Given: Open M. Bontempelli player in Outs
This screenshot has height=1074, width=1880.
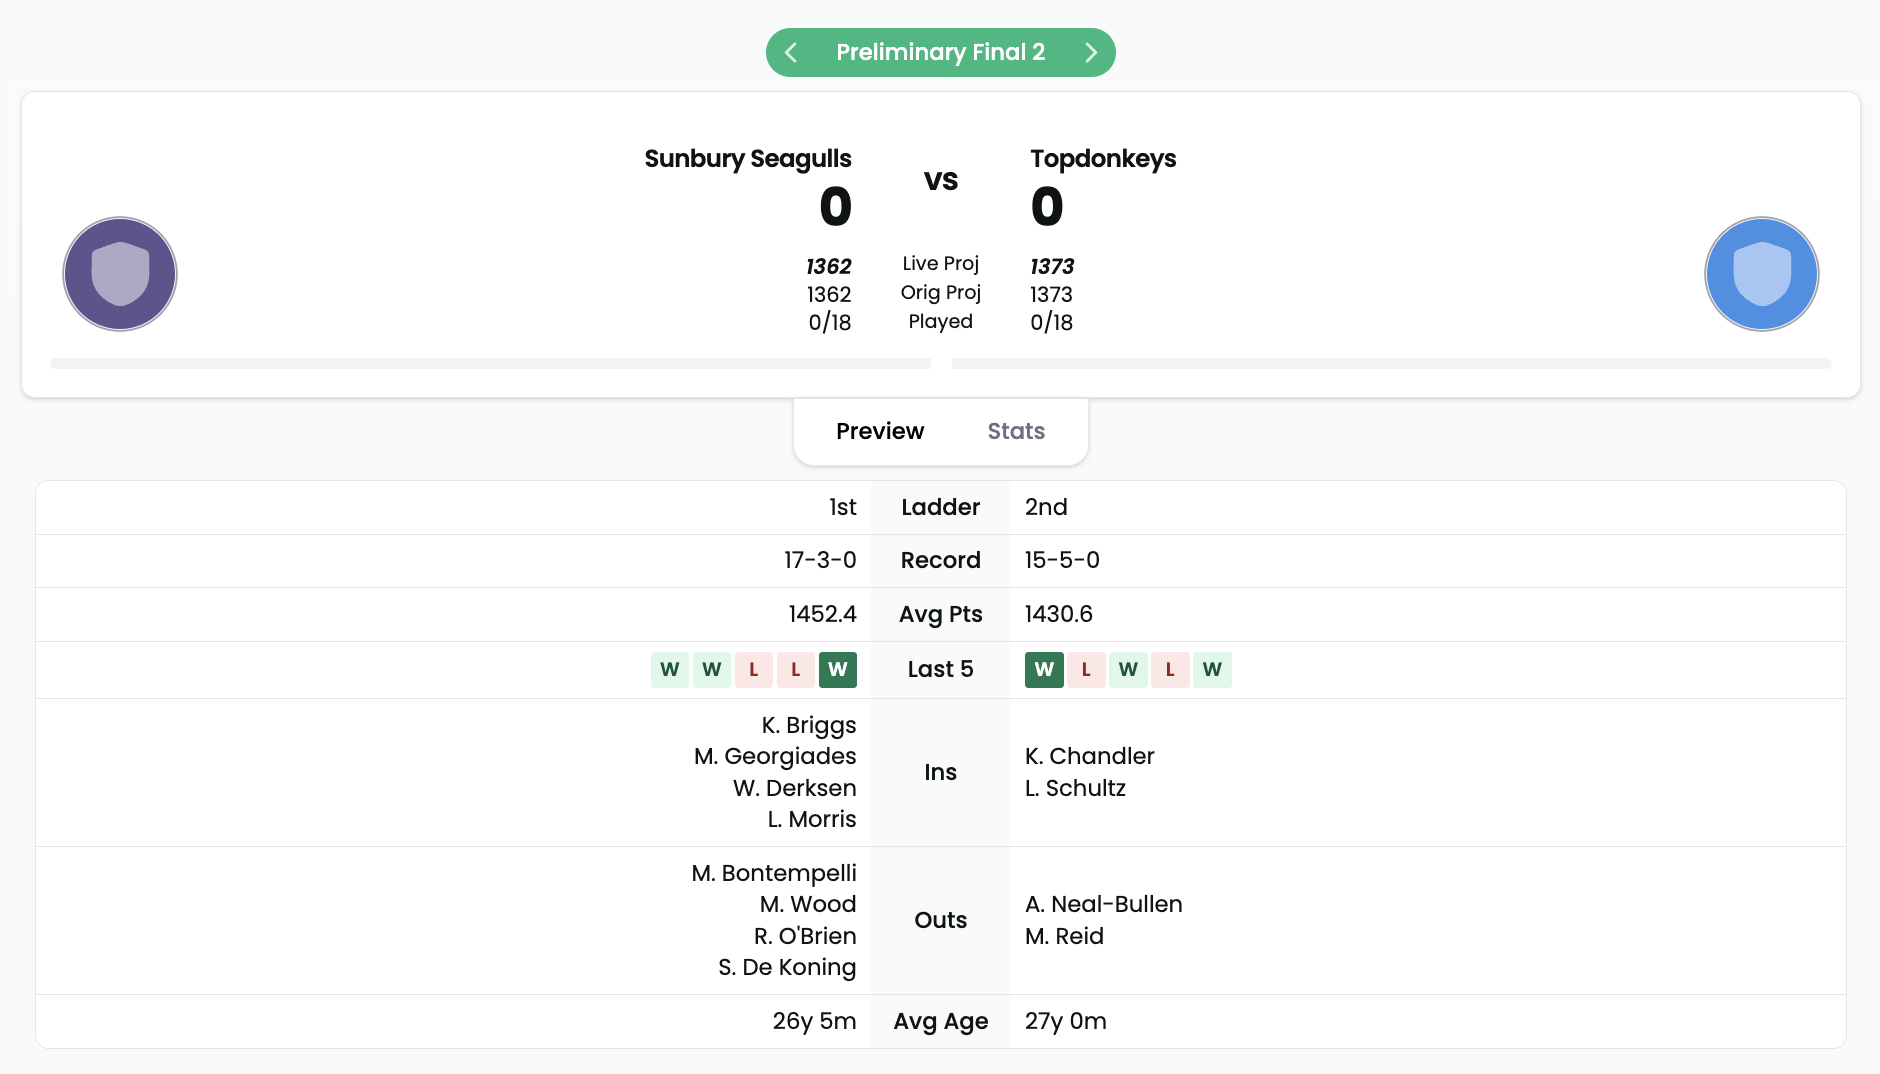Looking at the screenshot, I should [x=774, y=873].
